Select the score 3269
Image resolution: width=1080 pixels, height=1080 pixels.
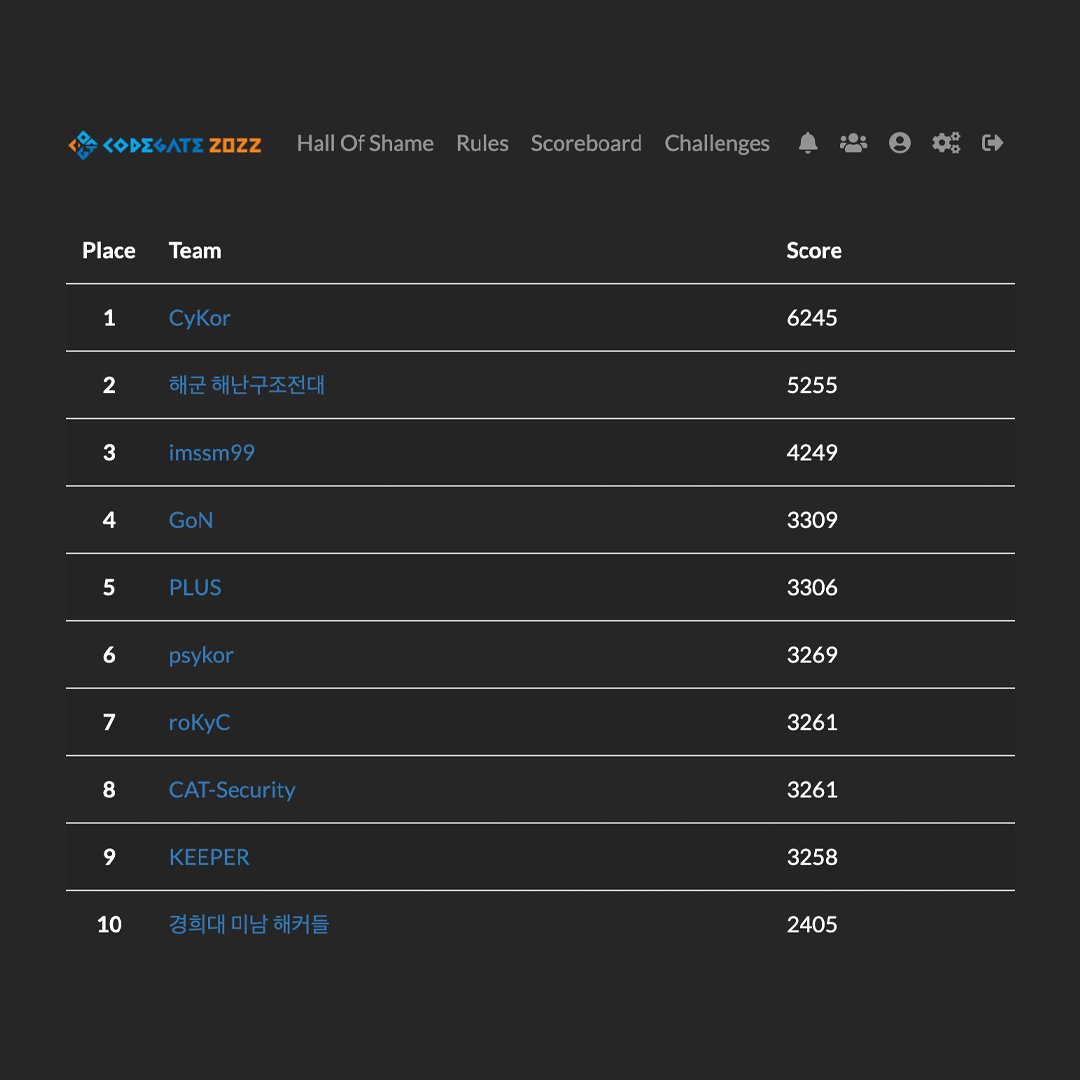click(812, 655)
